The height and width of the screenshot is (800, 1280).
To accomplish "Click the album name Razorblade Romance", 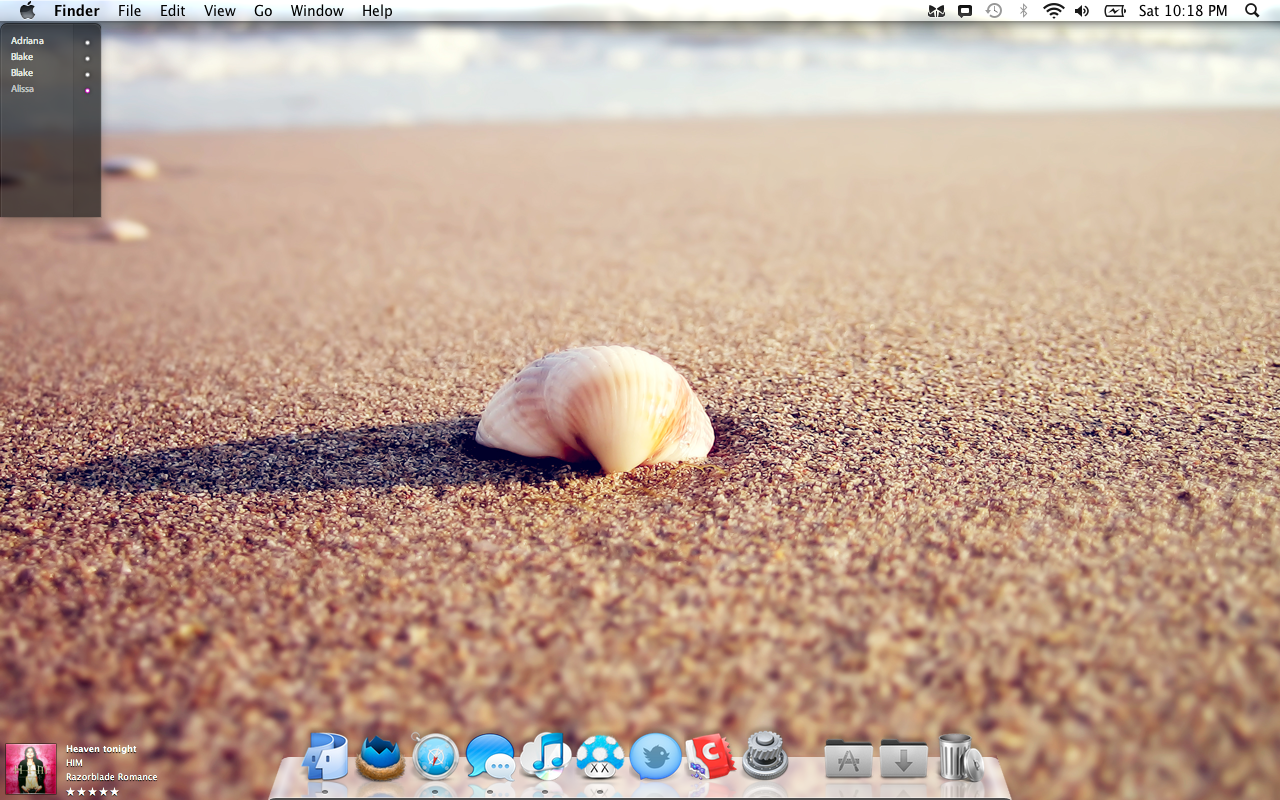I will (x=112, y=777).
